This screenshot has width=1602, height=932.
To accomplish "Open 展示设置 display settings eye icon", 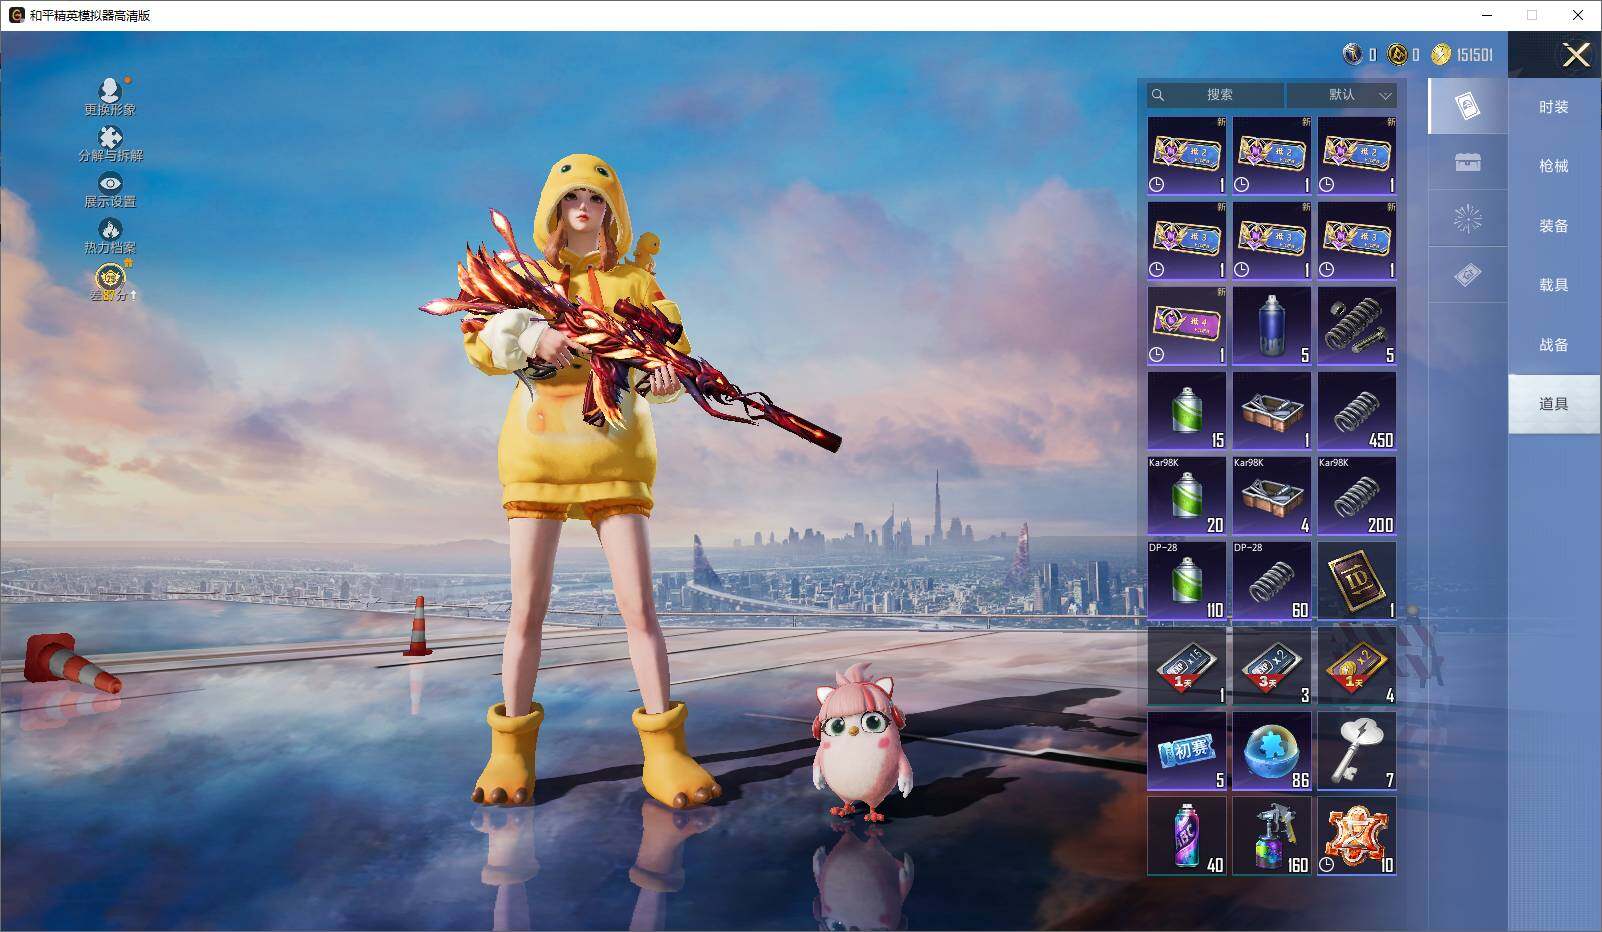I will tap(110, 183).
